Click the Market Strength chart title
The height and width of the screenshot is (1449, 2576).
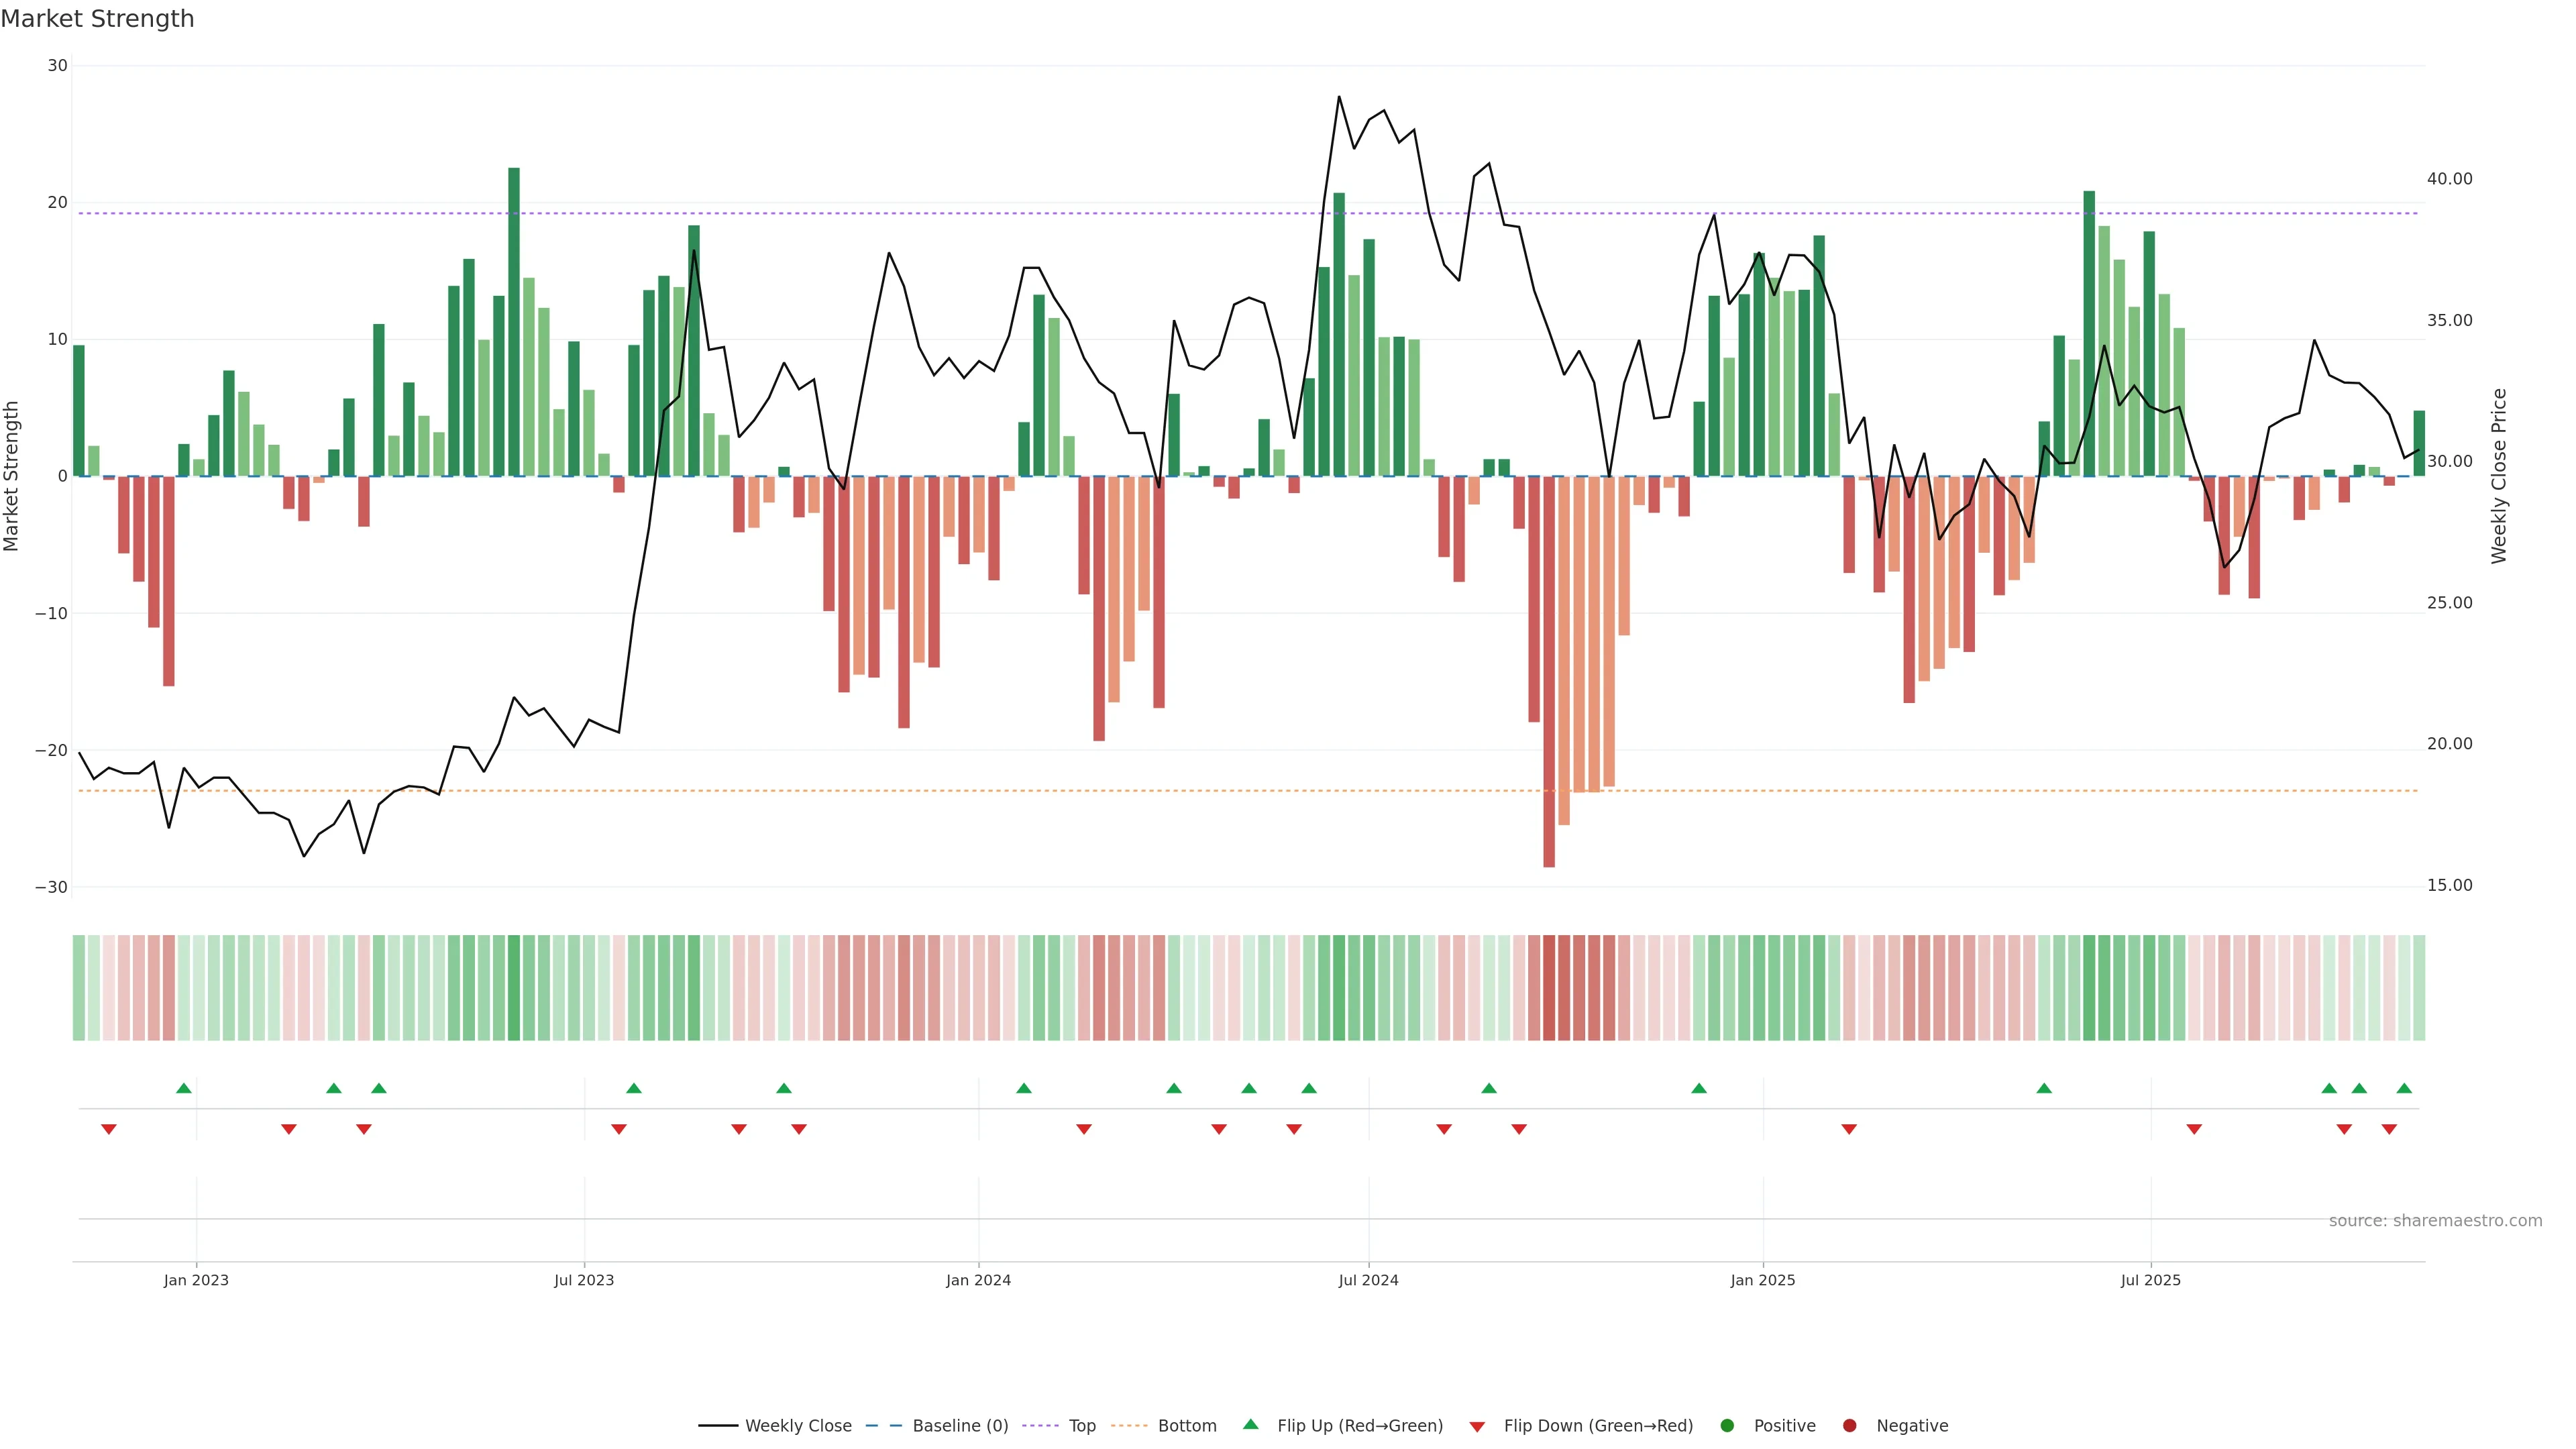pos(97,19)
